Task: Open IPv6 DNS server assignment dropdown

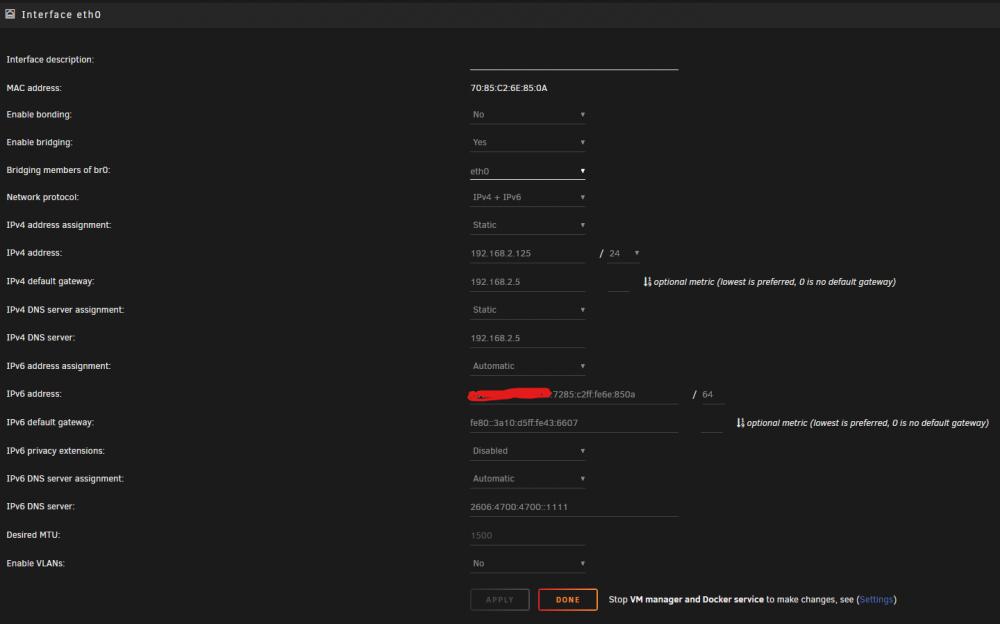Action: [x=527, y=479]
